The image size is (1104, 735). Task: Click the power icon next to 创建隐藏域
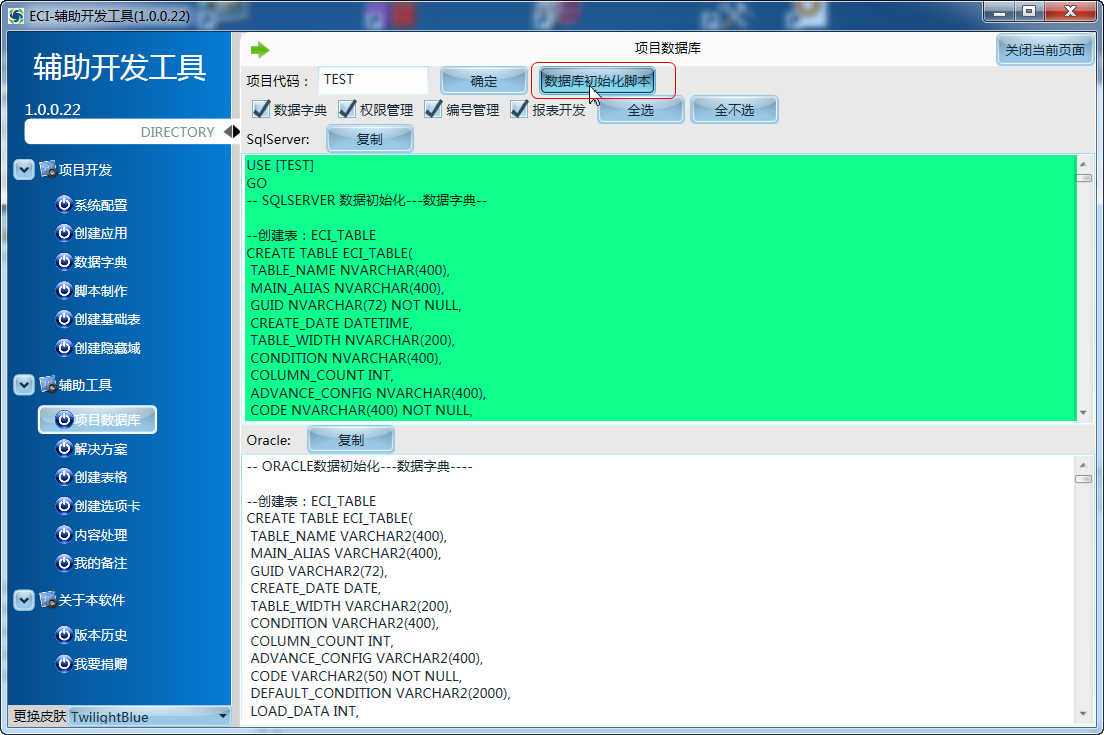(x=64, y=347)
